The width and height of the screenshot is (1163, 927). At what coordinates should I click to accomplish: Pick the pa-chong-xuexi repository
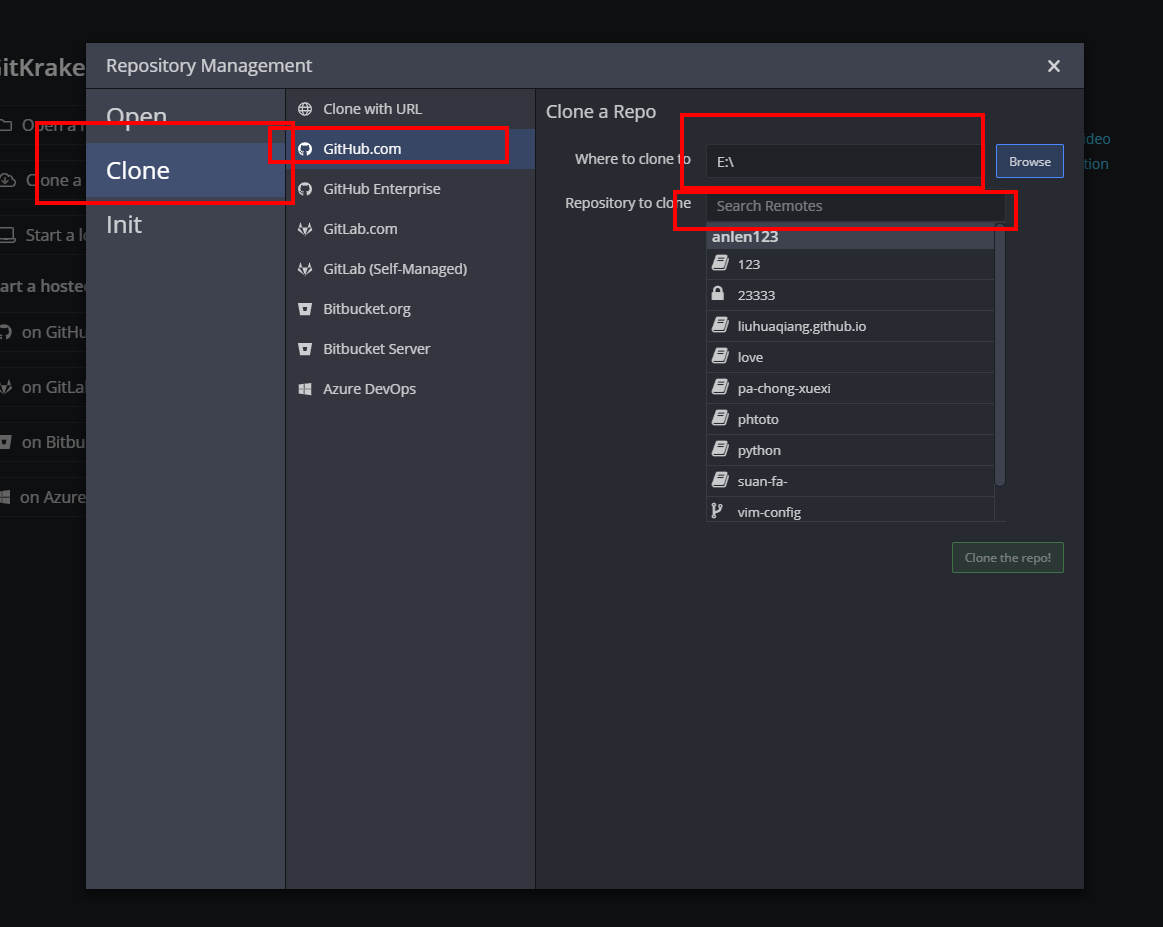tap(783, 388)
